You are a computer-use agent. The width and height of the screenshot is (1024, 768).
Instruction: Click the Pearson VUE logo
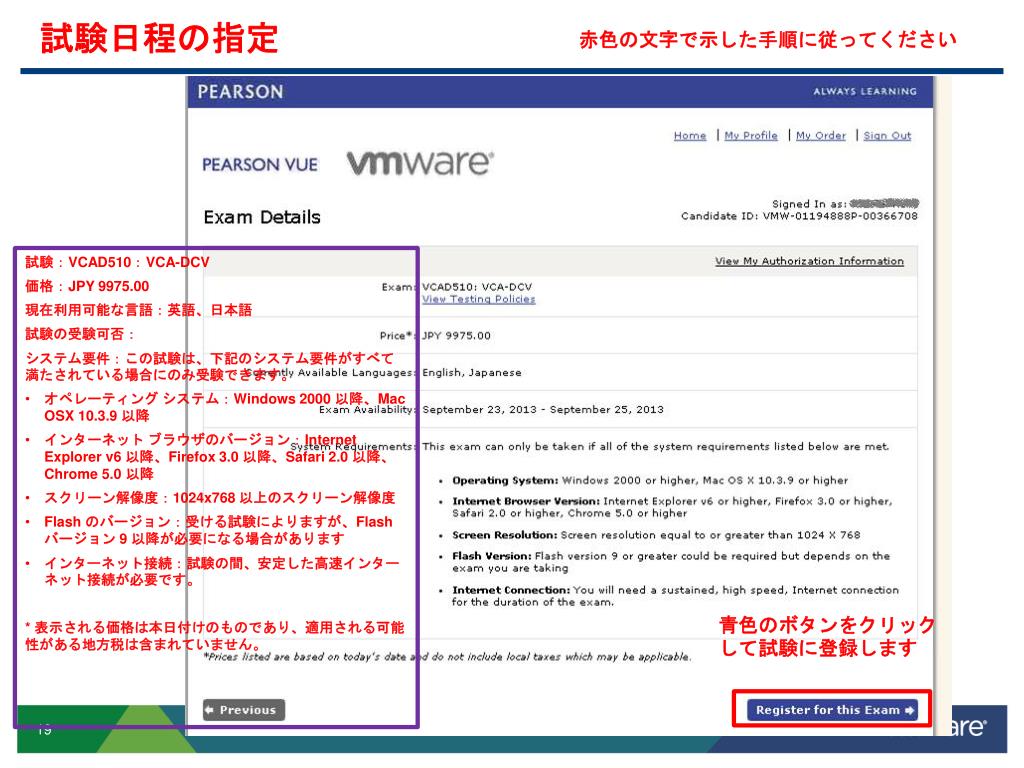coord(260,165)
